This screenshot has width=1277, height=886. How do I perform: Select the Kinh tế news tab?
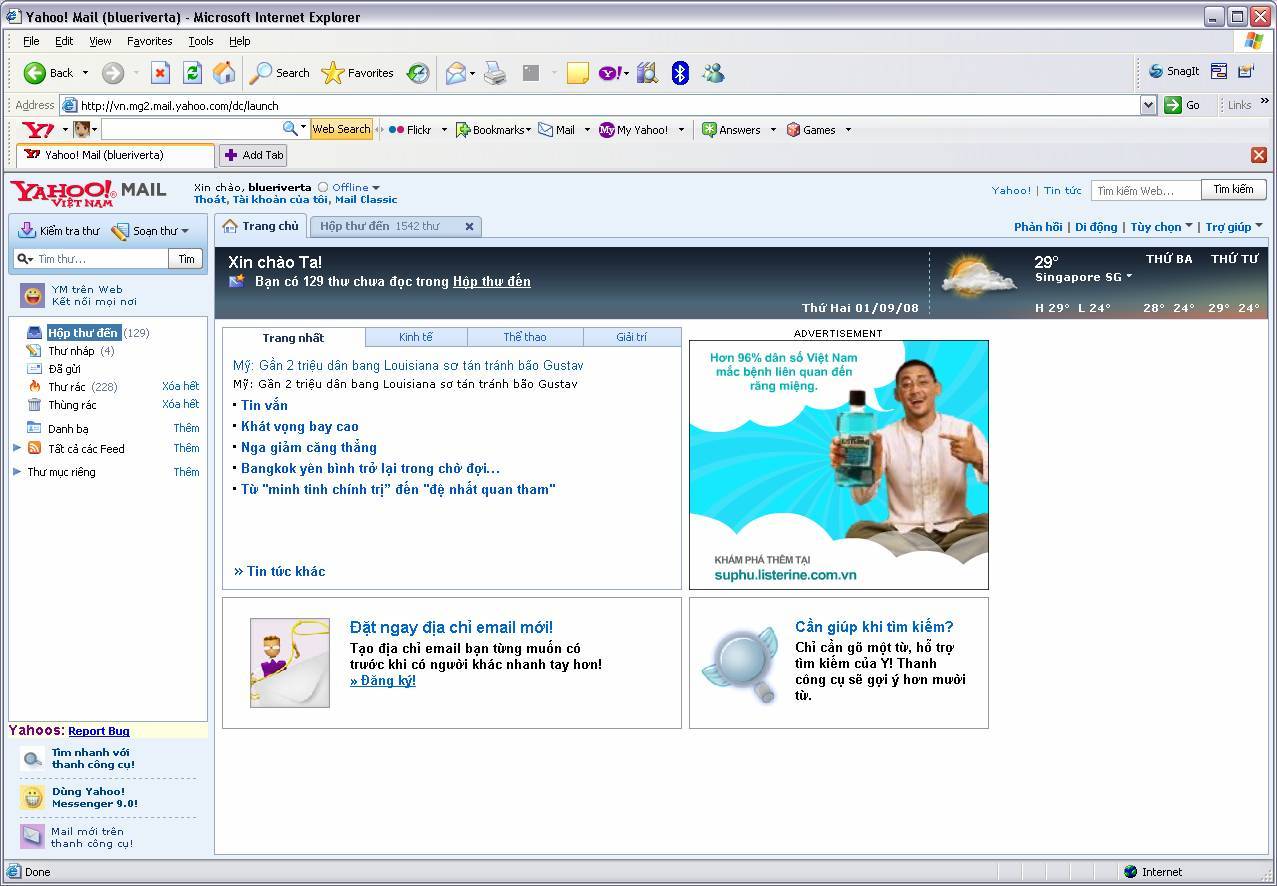(416, 337)
